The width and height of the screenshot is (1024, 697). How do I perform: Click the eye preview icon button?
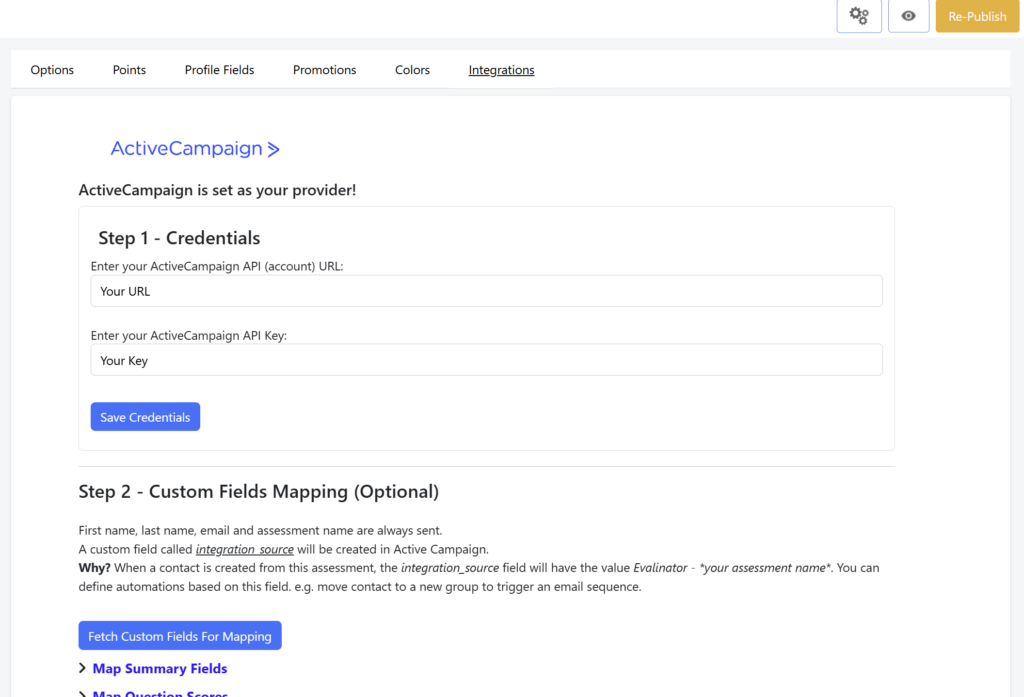[x=908, y=16]
